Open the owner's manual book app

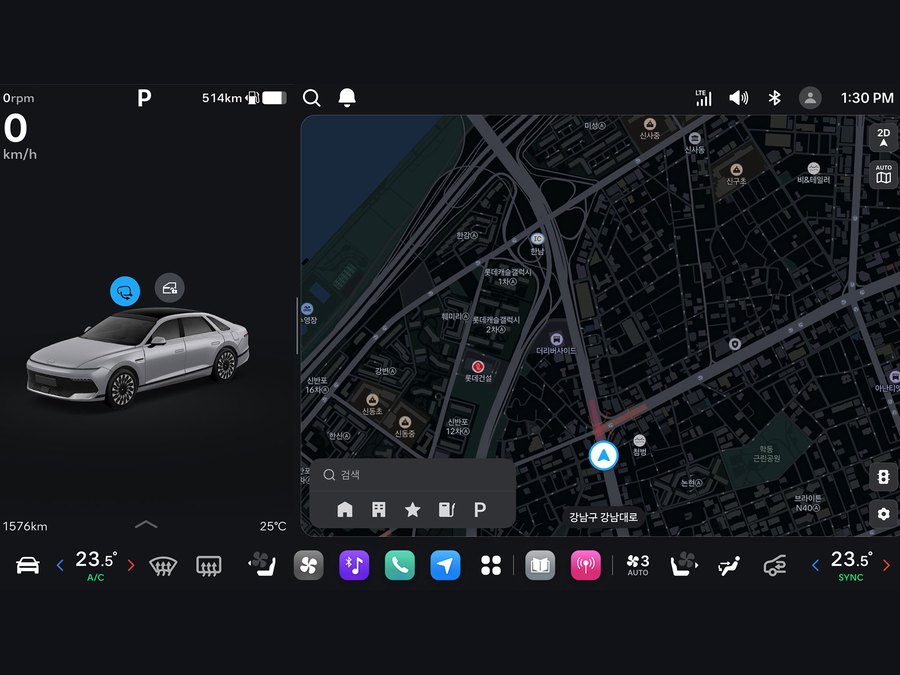[540, 565]
